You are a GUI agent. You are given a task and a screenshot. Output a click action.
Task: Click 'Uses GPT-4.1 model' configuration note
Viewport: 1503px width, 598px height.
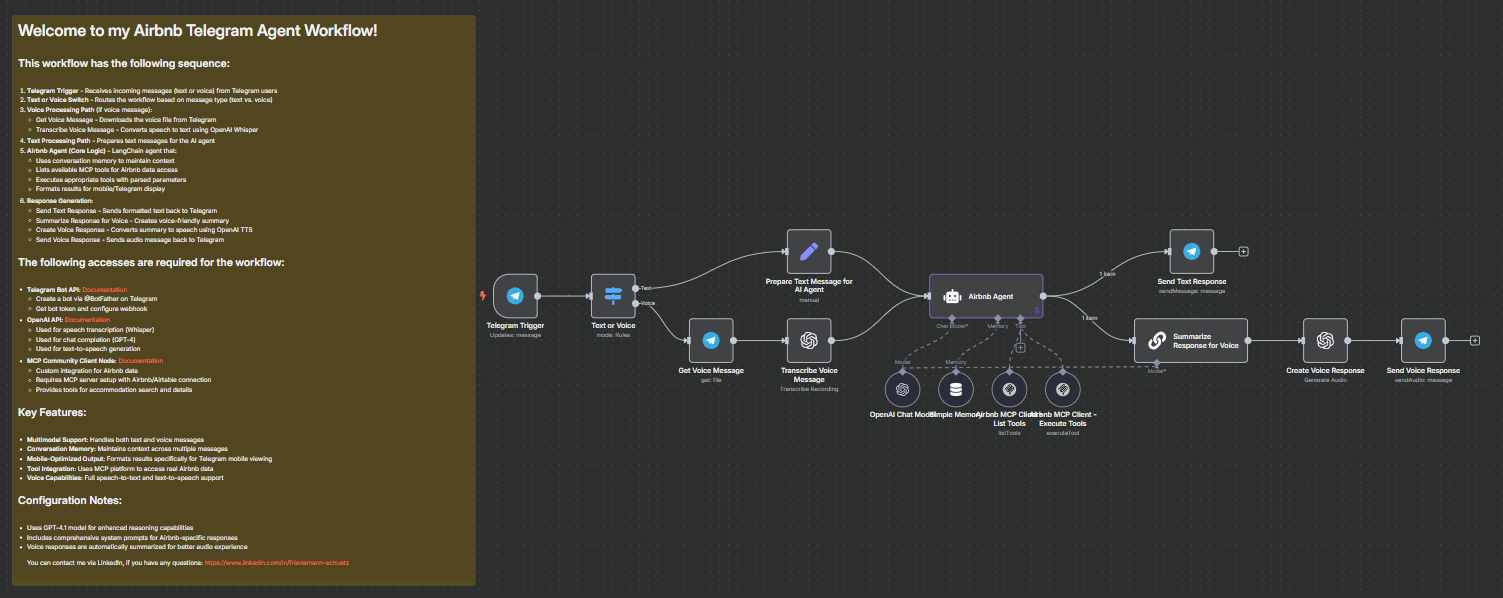point(110,527)
